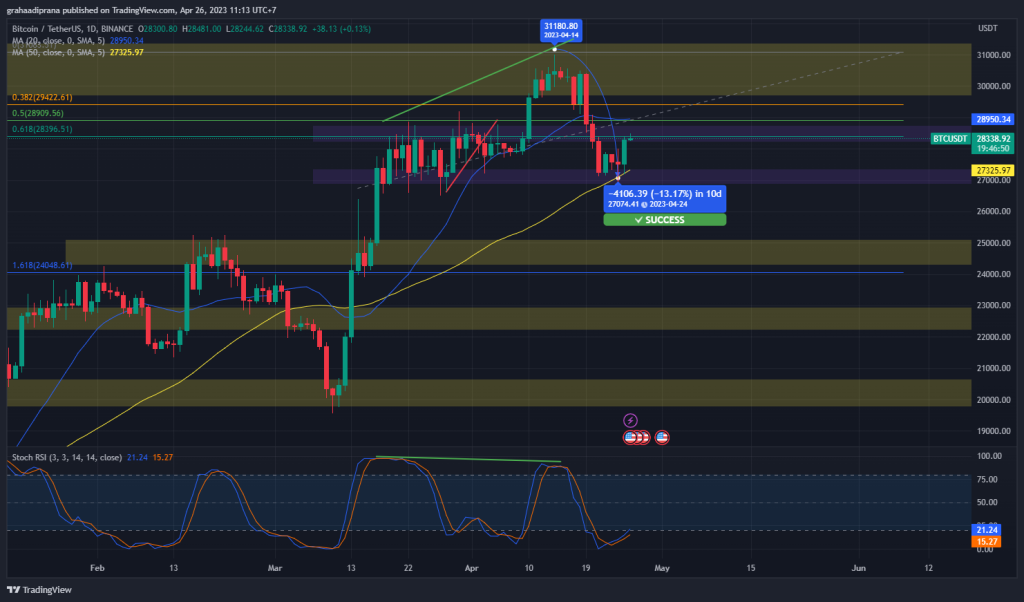This screenshot has height=602, width=1024.
Task: Select the MA 20 indicator legend
Action: coord(78,40)
